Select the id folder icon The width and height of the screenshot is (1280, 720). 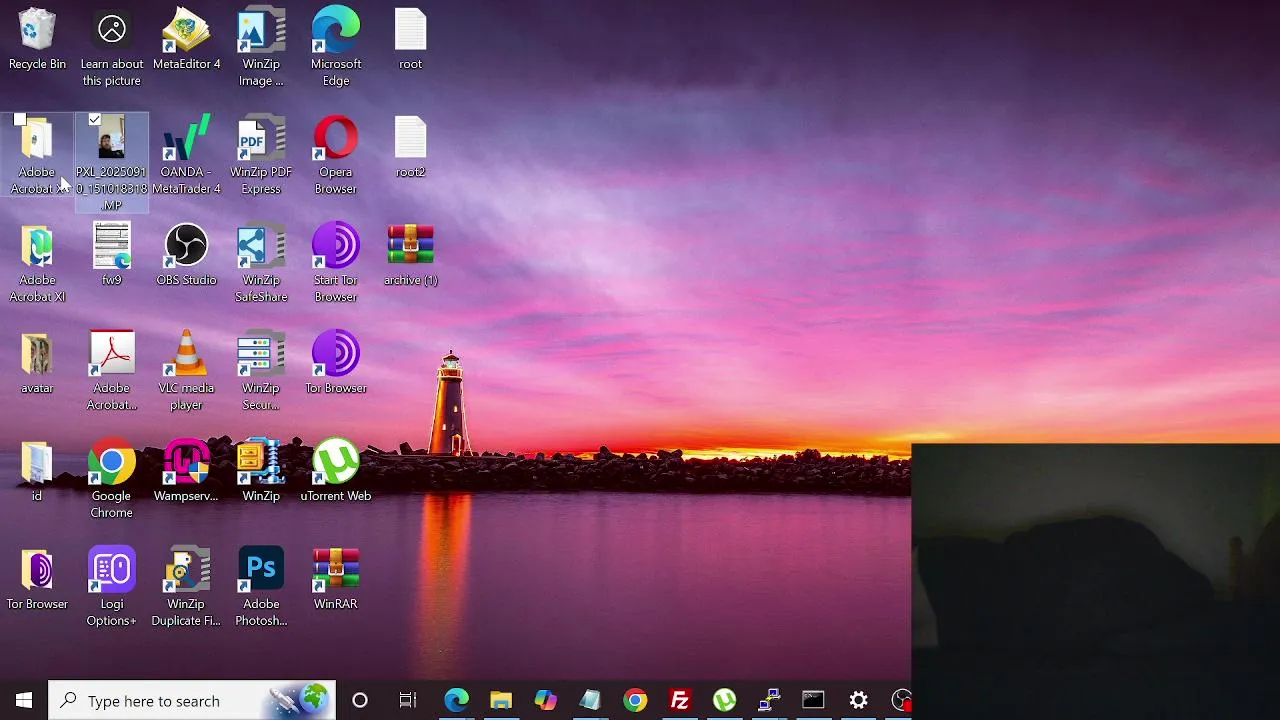(x=37, y=472)
